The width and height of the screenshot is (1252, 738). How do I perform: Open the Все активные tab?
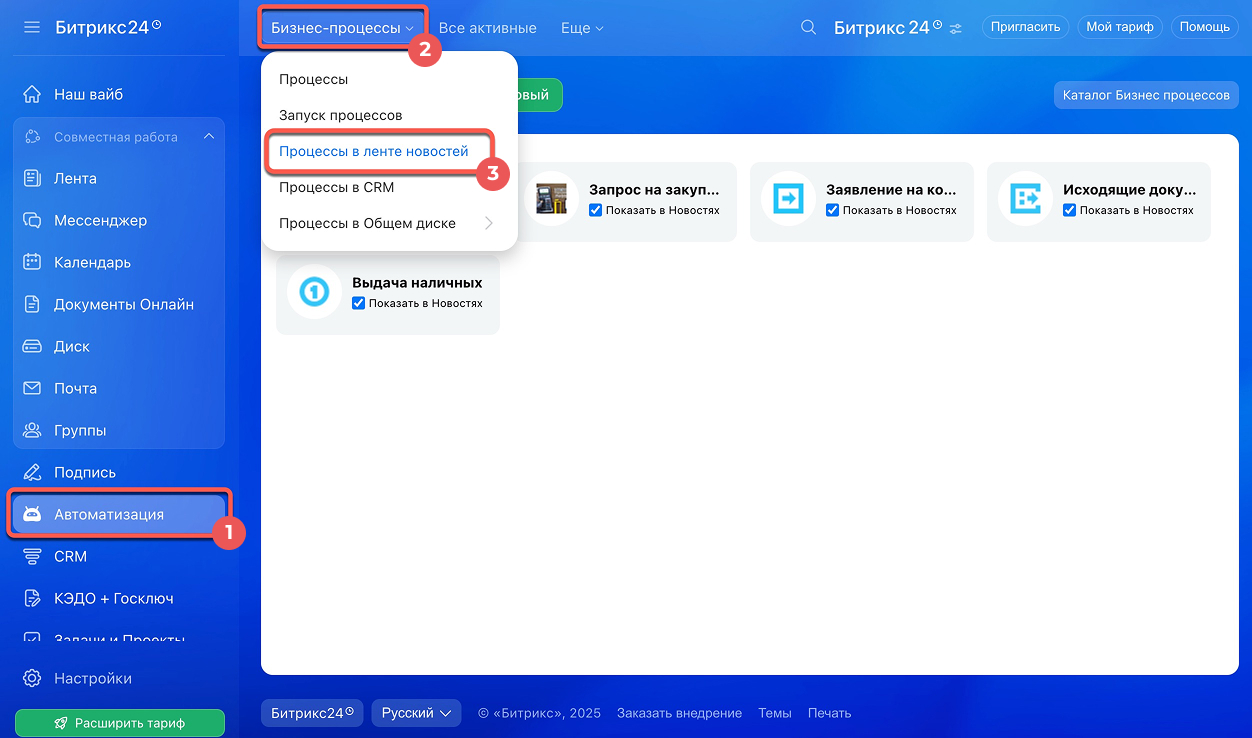pos(488,28)
